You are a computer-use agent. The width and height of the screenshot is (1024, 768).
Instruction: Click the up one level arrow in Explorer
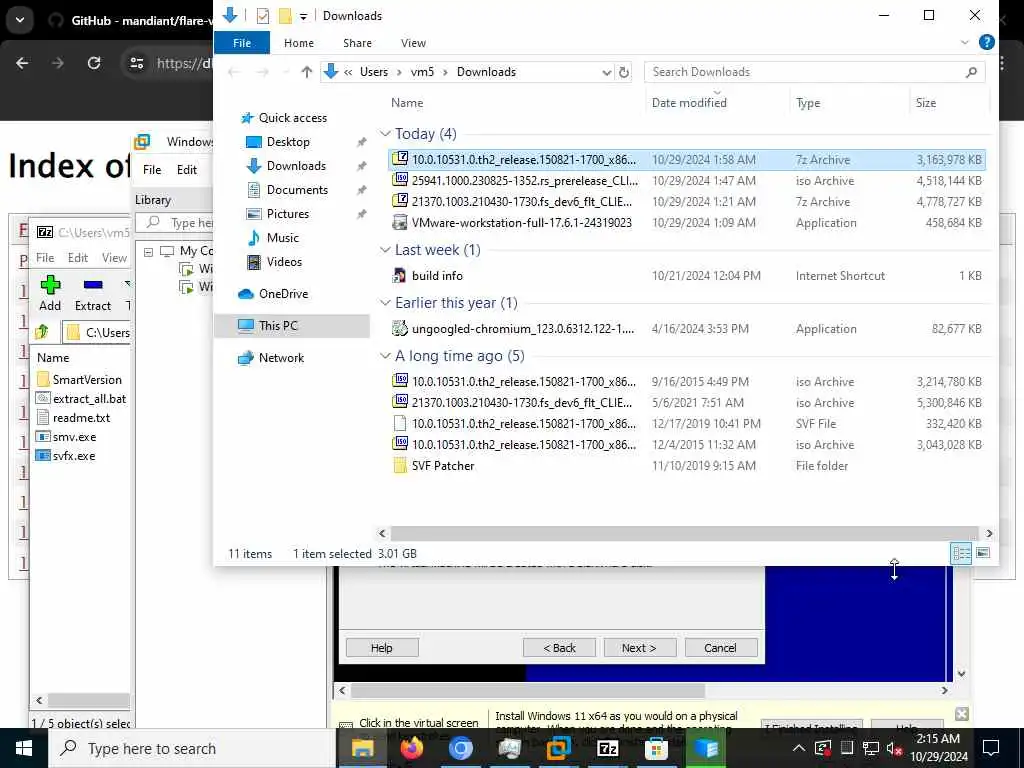306,72
